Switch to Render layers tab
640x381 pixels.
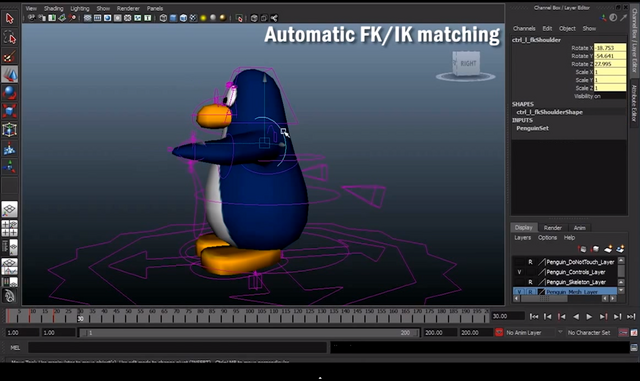[553, 228]
